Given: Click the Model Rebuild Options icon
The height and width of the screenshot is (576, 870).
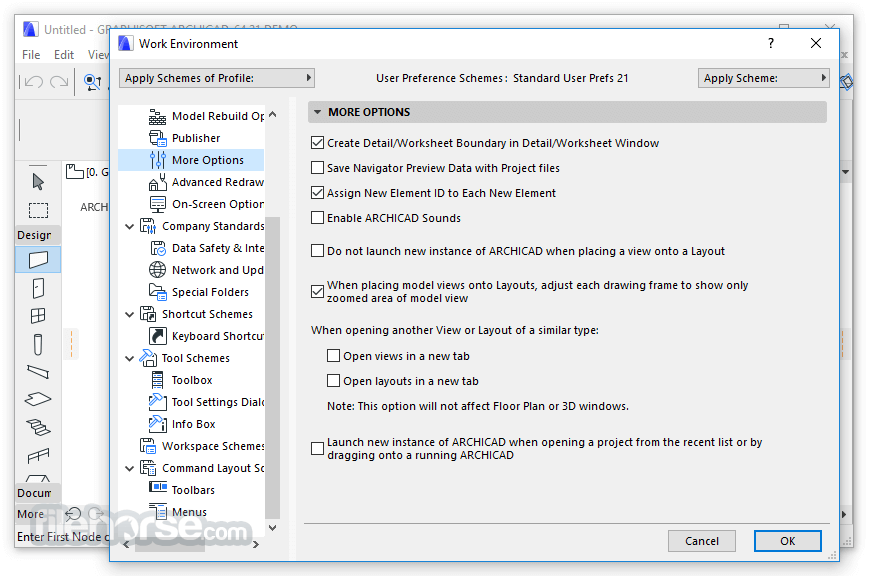Looking at the screenshot, I should [158, 116].
